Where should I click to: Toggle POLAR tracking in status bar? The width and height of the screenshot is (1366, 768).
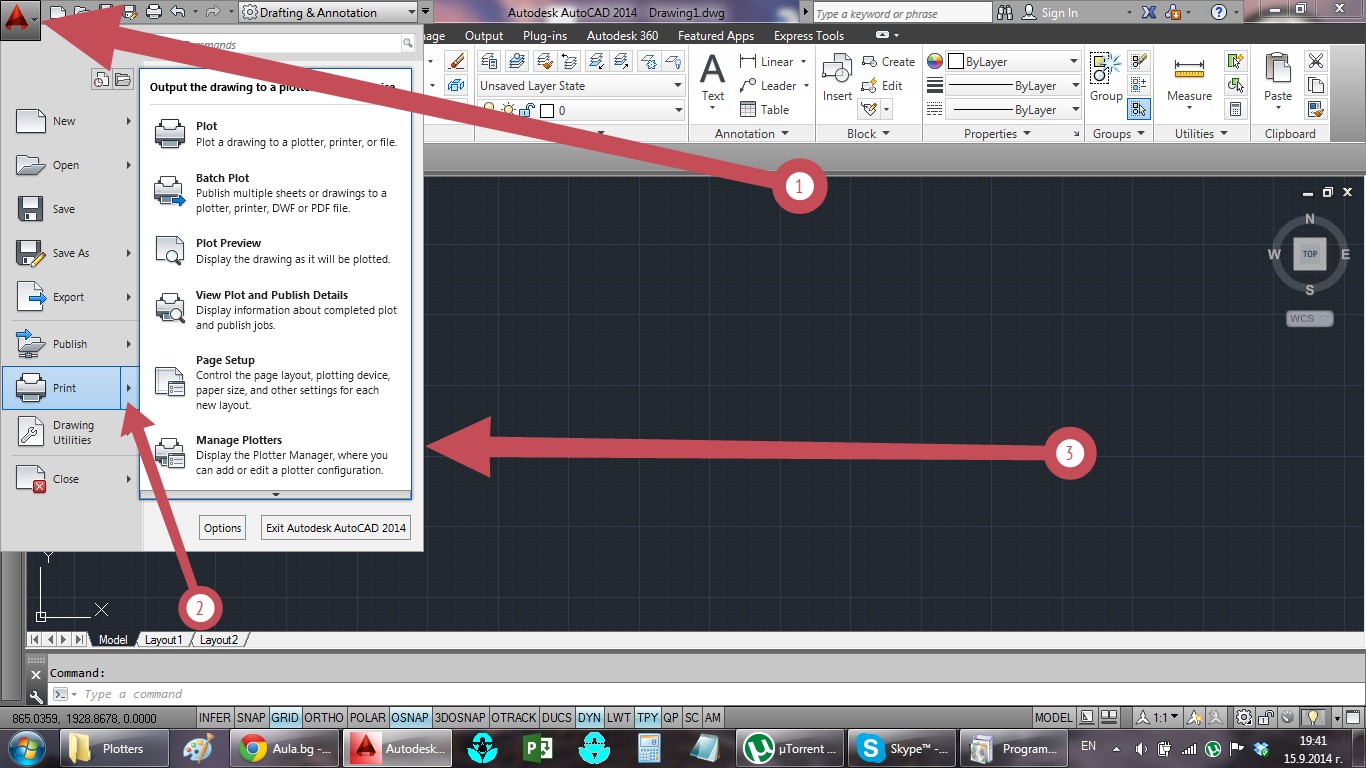(x=368, y=718)
